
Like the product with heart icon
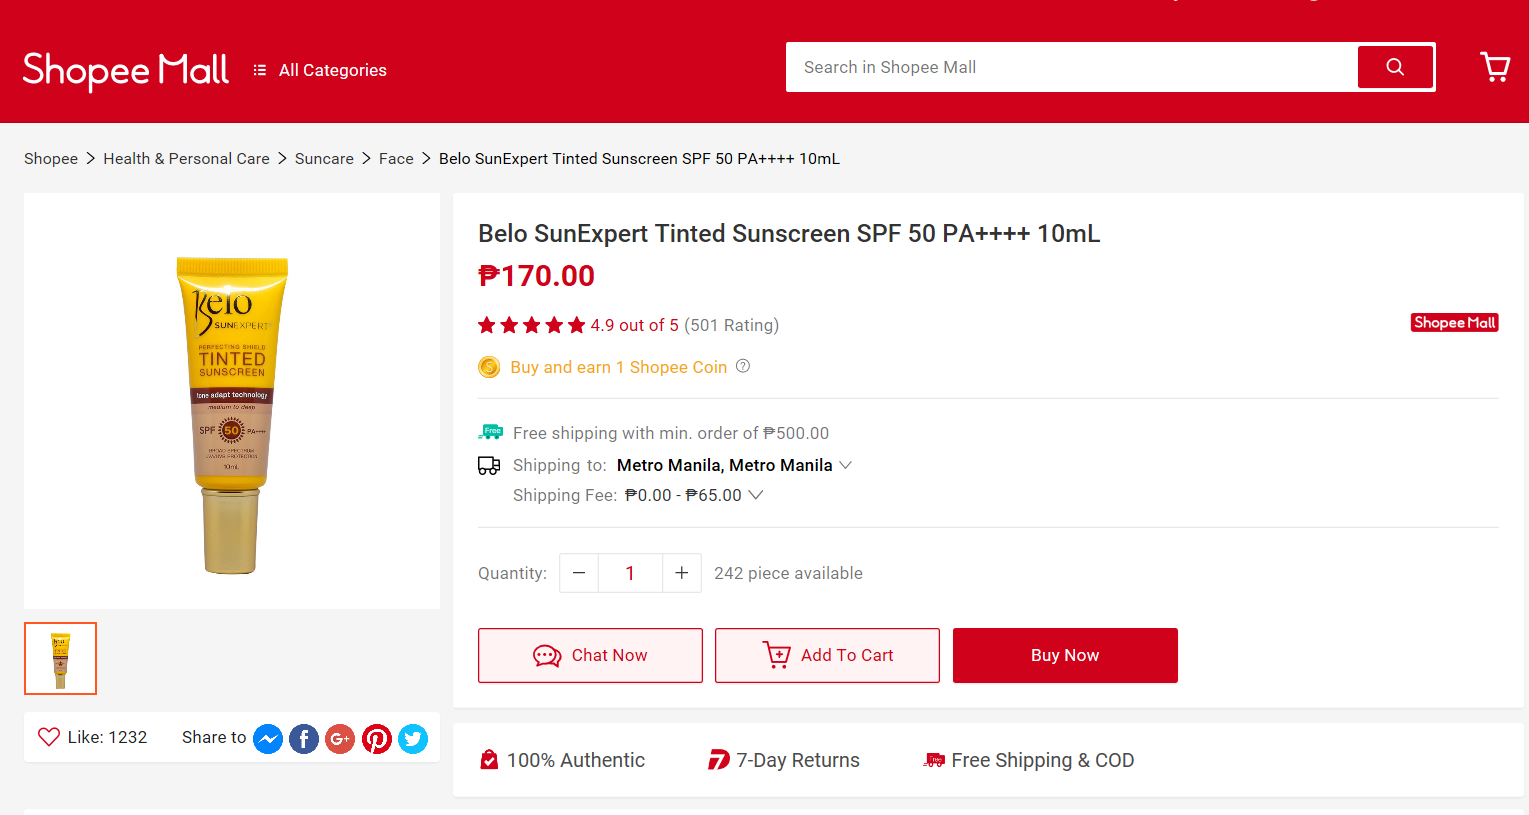(x=49, y=737)
